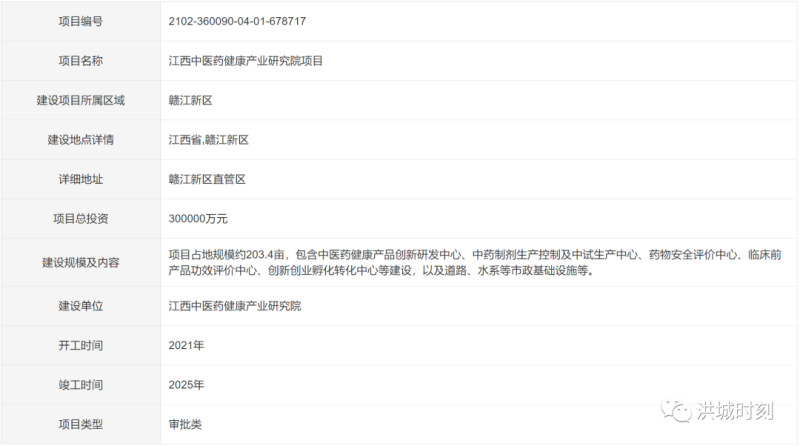Click the 详细地址 label

coord(81,179)
